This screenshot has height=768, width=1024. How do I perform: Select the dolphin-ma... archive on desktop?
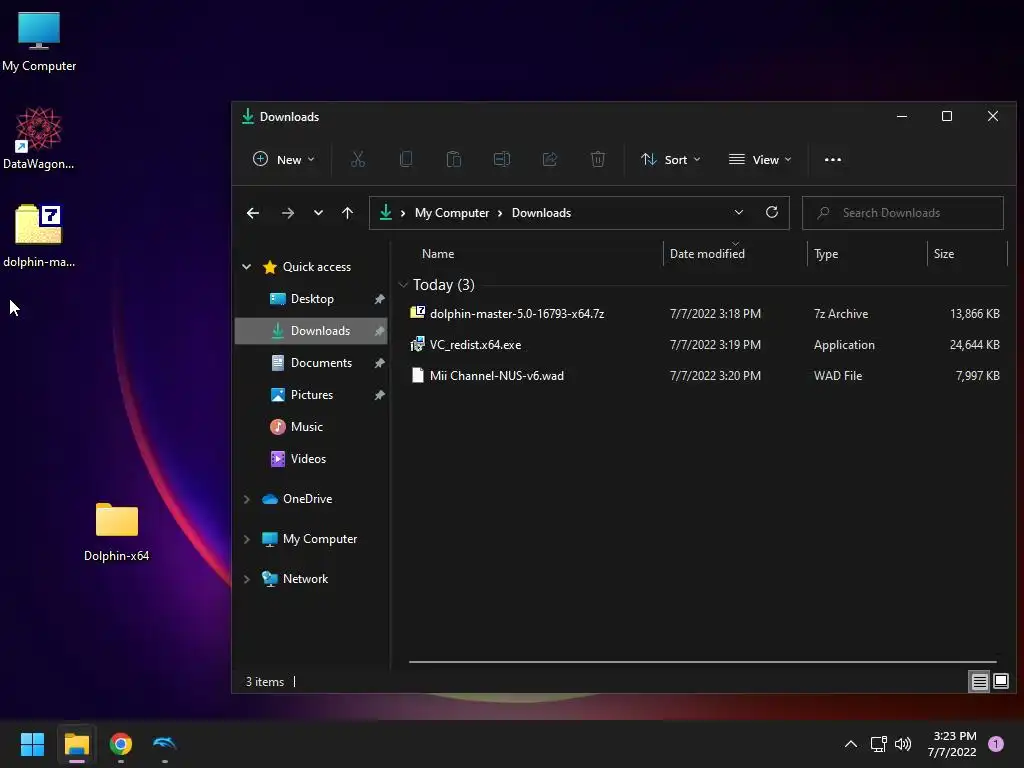tap(39, 236)
